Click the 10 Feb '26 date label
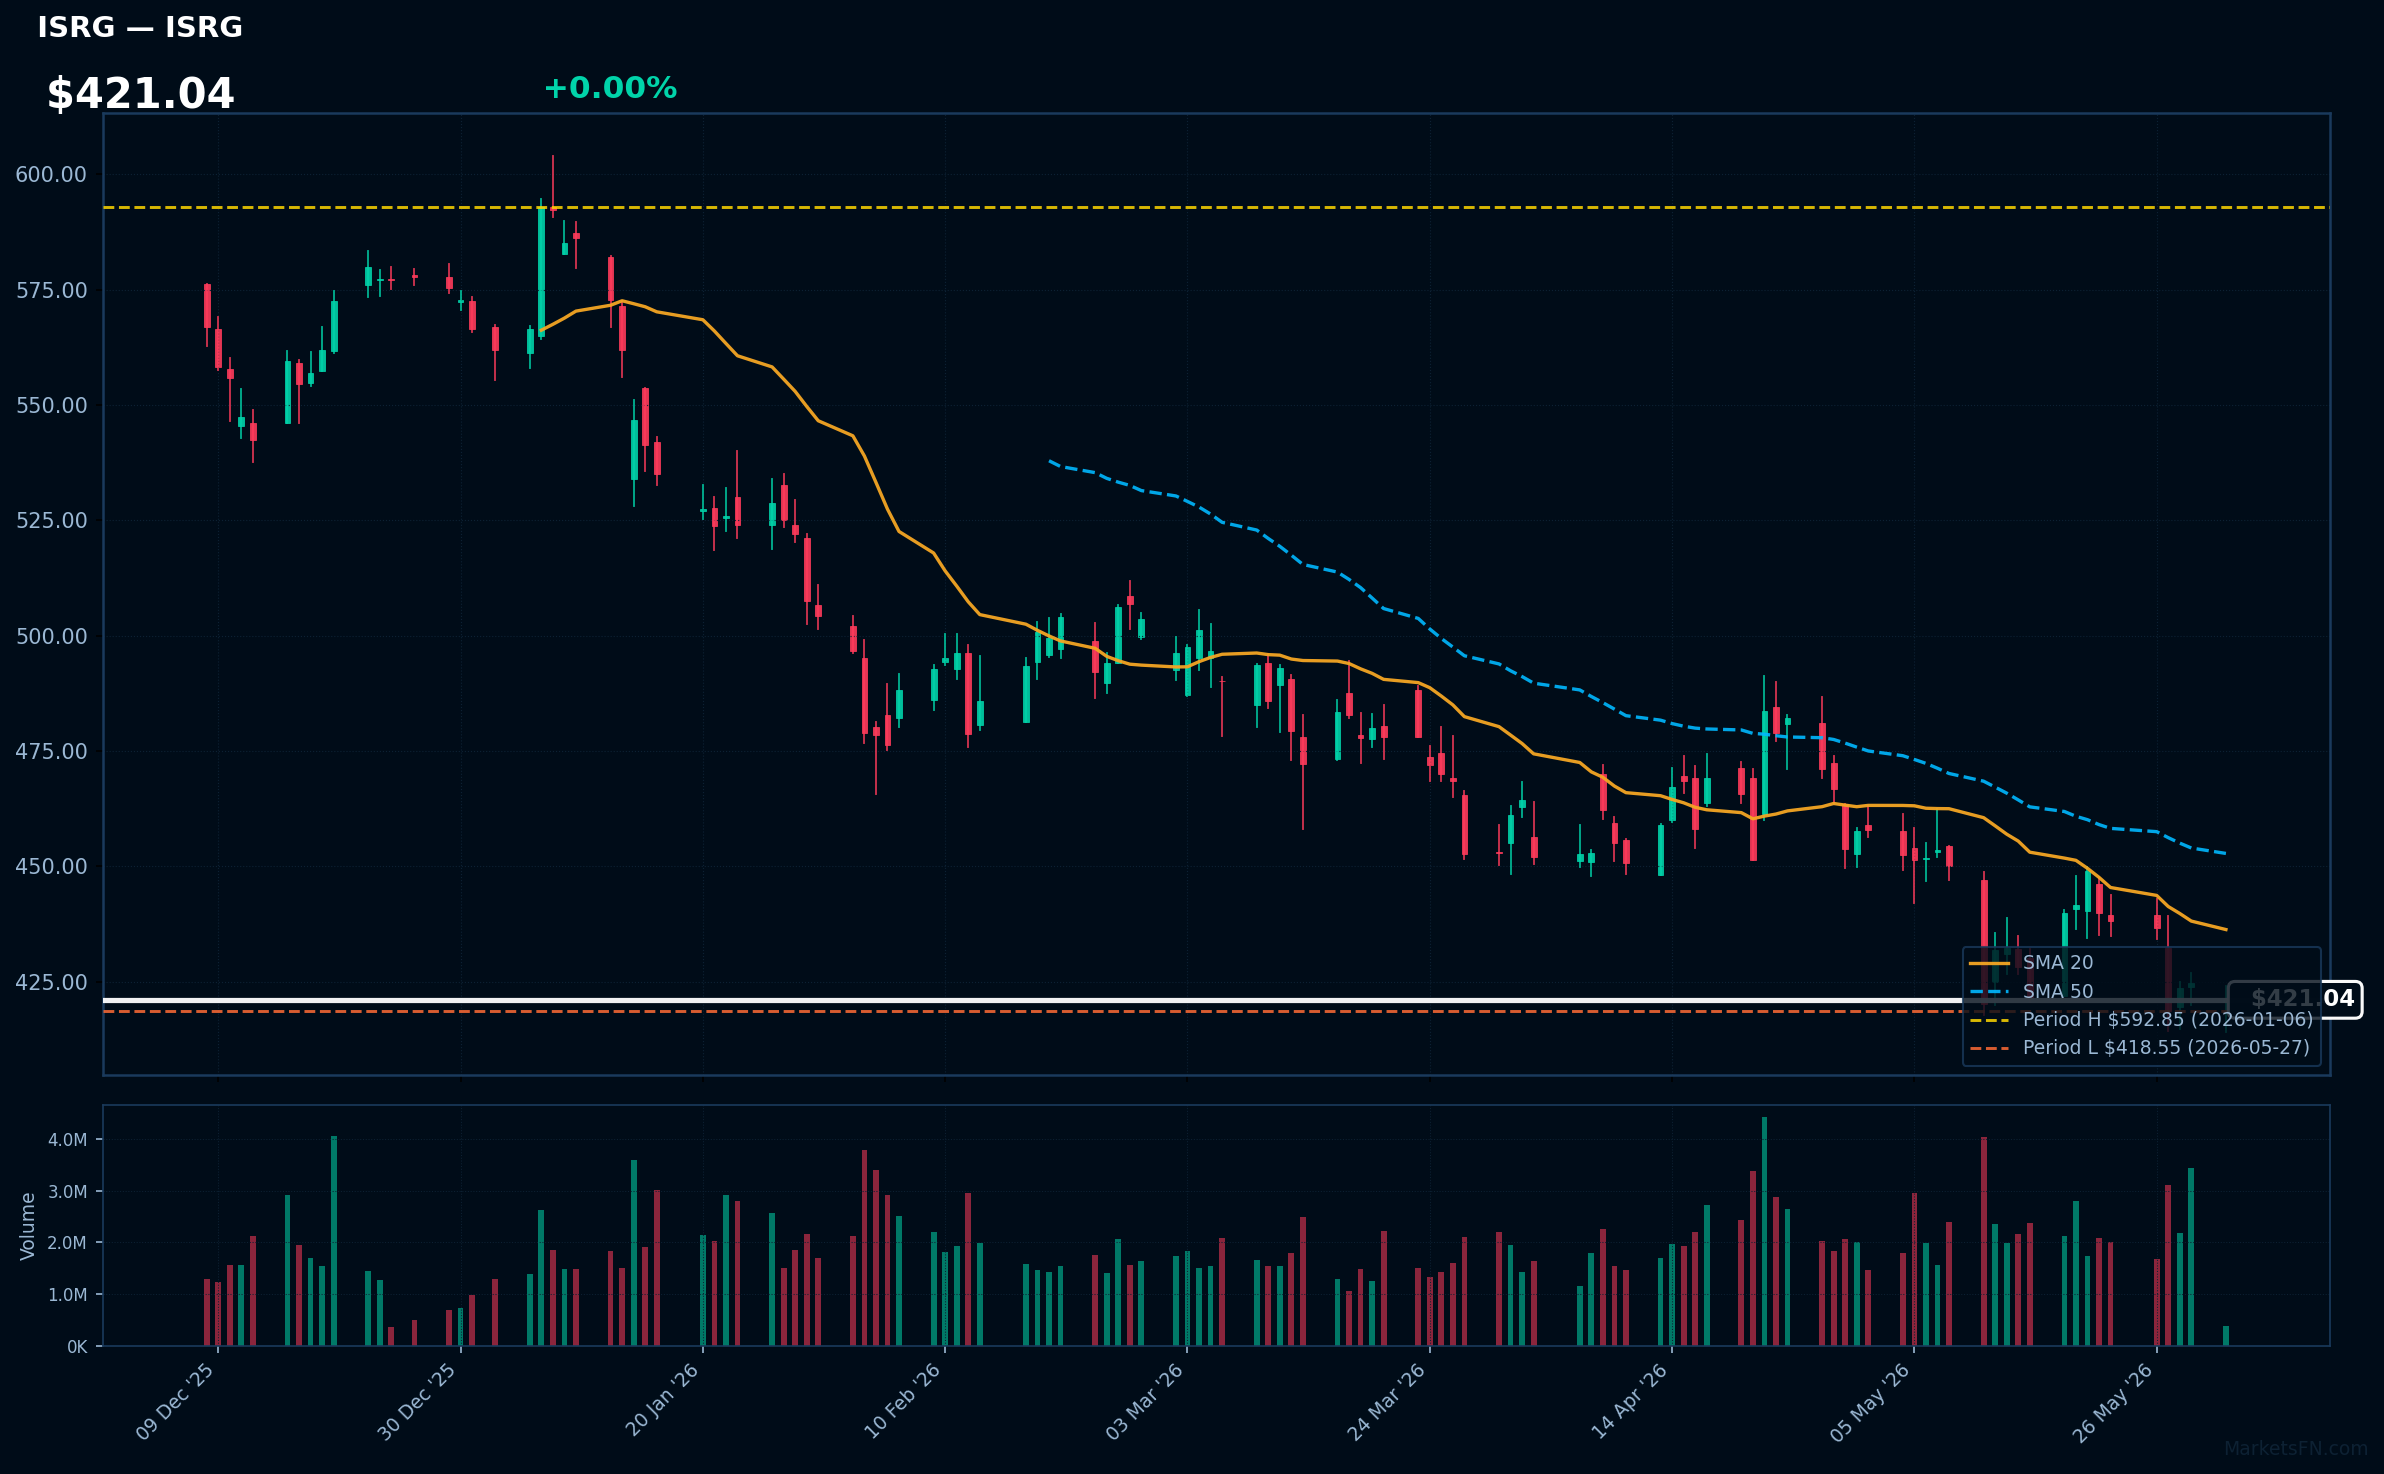Image resolution: width=2384 pixels, height=1474 pixels. 902,1401
